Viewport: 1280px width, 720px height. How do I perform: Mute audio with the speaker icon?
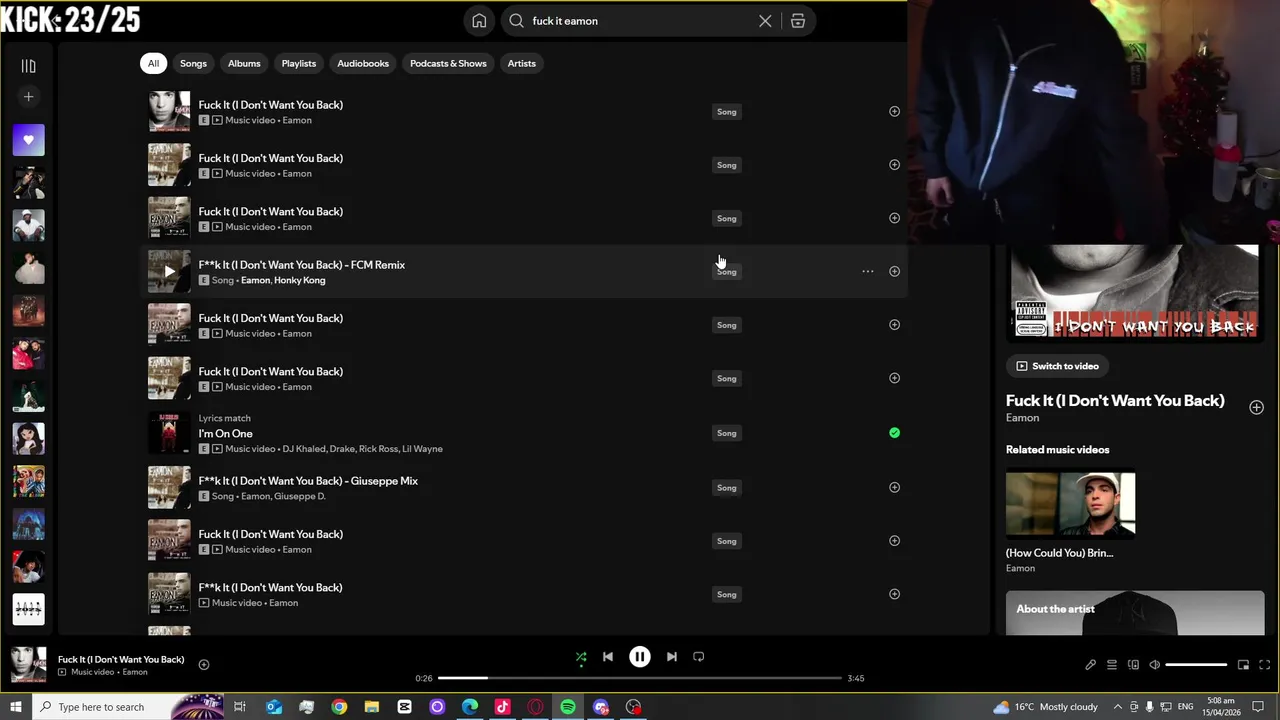(x=1154, y=665)
